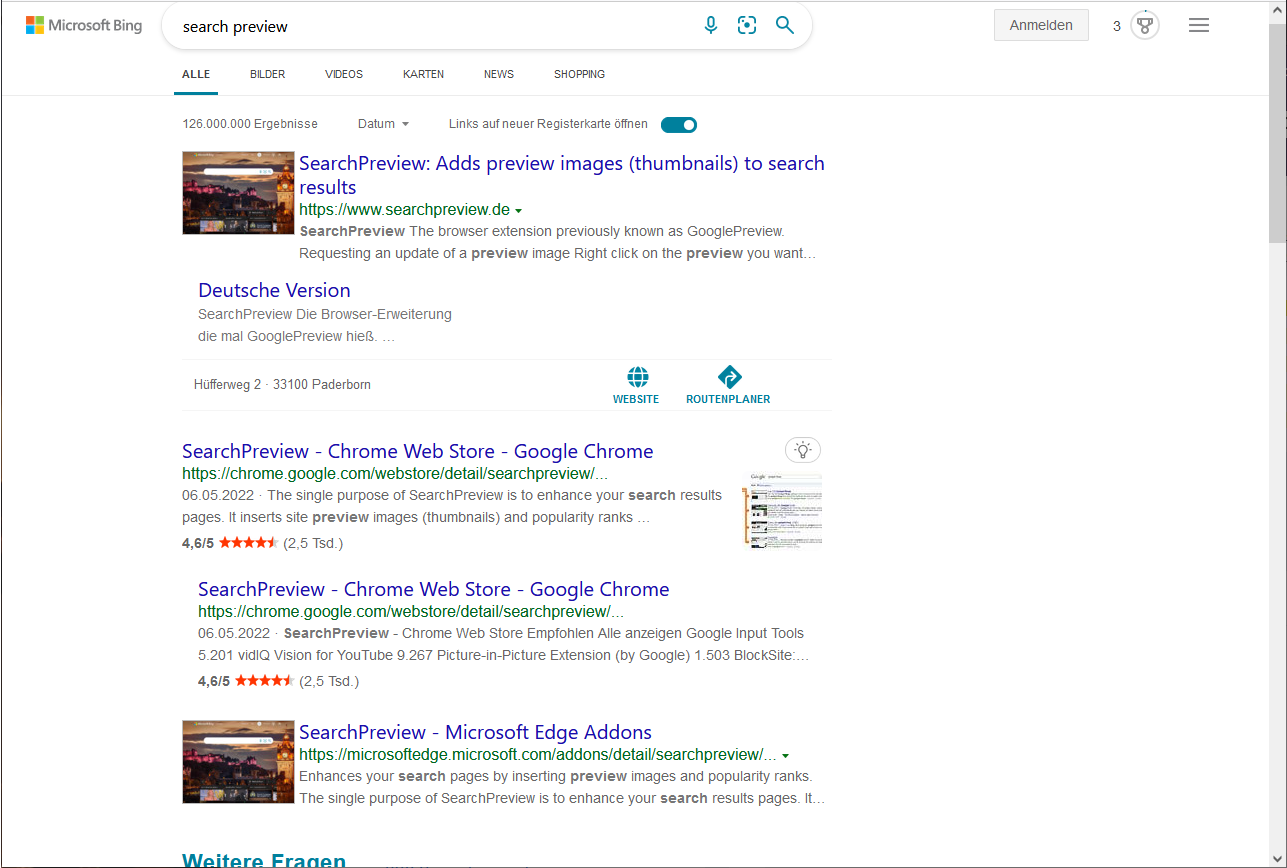Click the https://www.searchpreview.de URL
The image size is (1287, 868).
point(404,210)
